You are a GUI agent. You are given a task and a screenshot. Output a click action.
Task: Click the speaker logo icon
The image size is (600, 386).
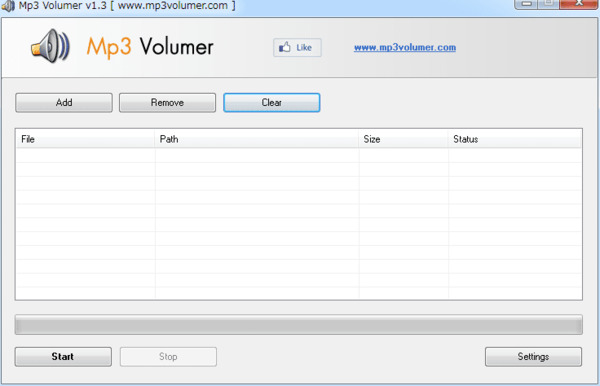coord(51,46)
